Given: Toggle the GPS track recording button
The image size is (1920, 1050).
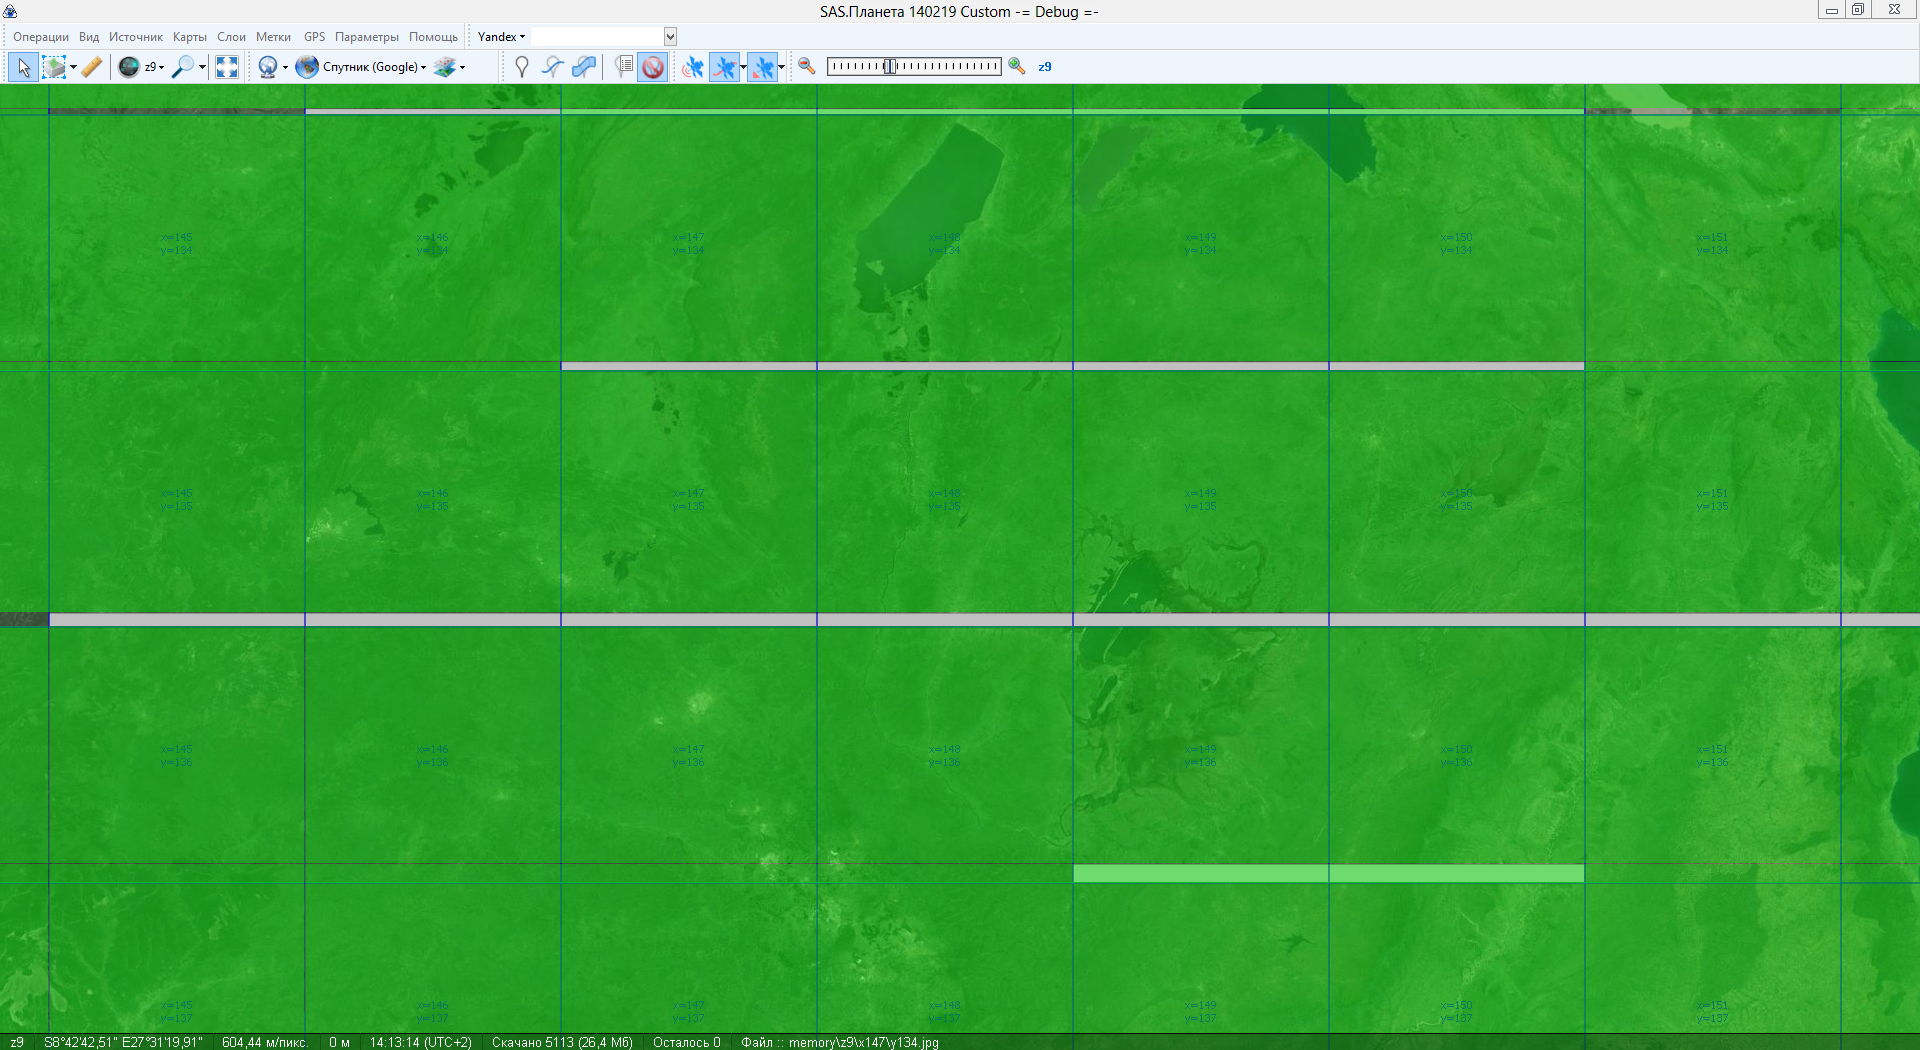Looking at the screenshot, I should click(725, 67).
